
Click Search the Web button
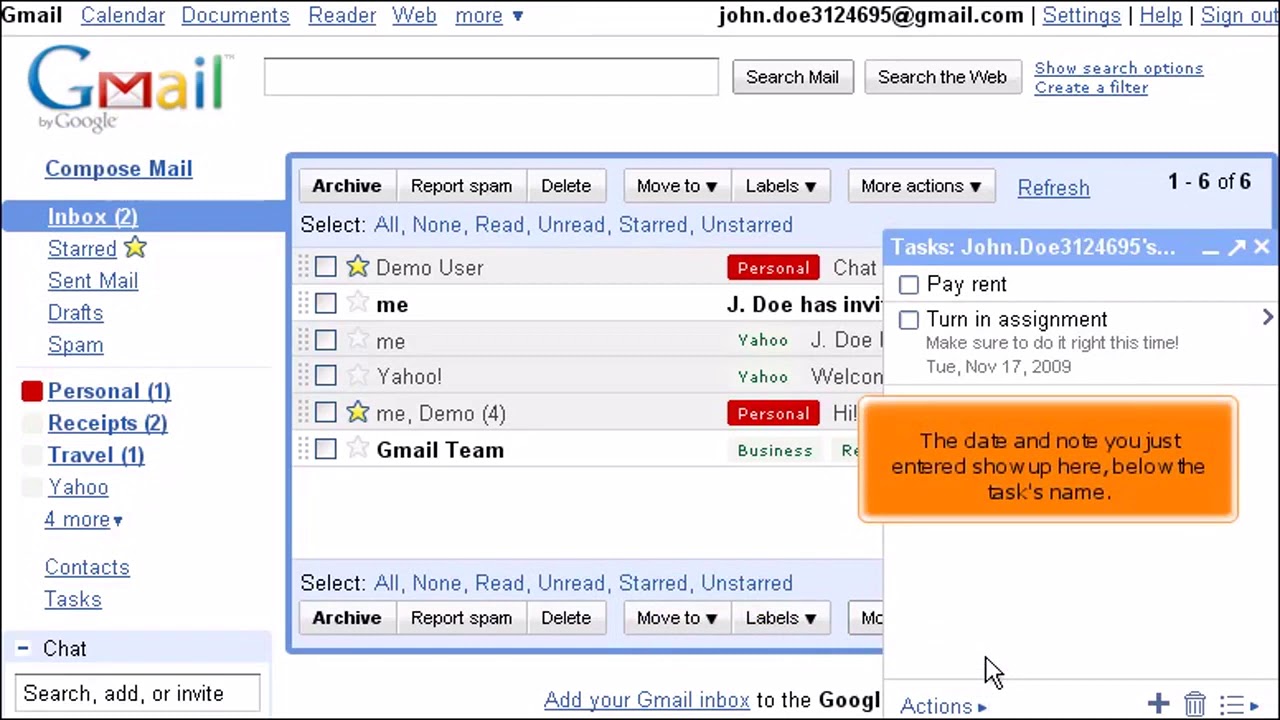(942, 77)
